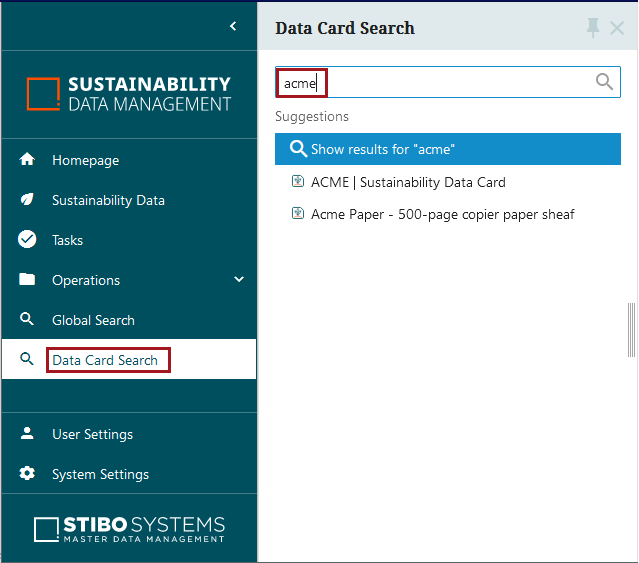
Task: Select Show results for "acme"
Action: 447,149
